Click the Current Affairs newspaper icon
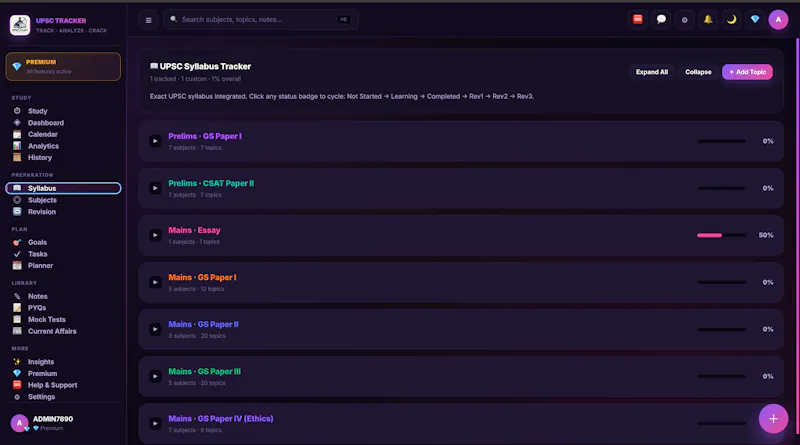This screenshot has width=800, height=445. [x=17, y=331]
